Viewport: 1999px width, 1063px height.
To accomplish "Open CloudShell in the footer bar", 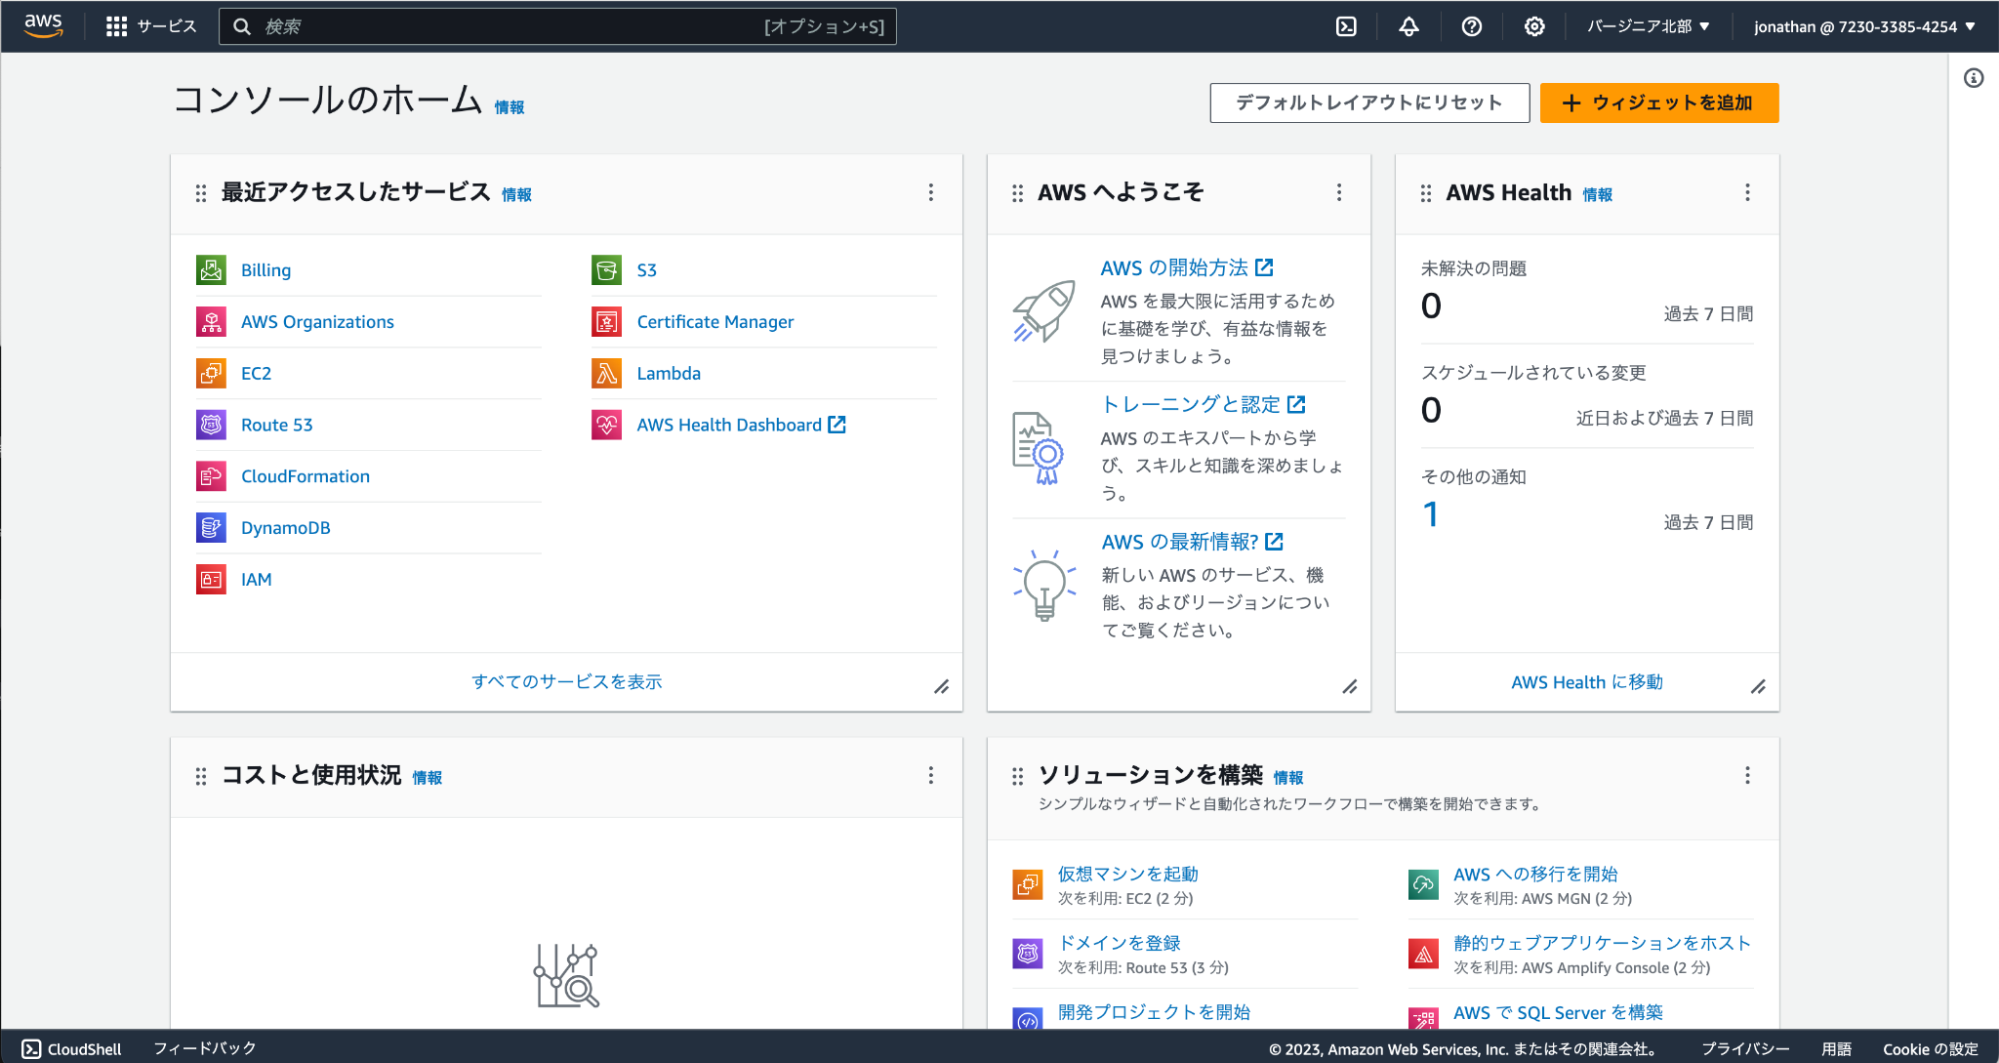I will coord(72,1049).
